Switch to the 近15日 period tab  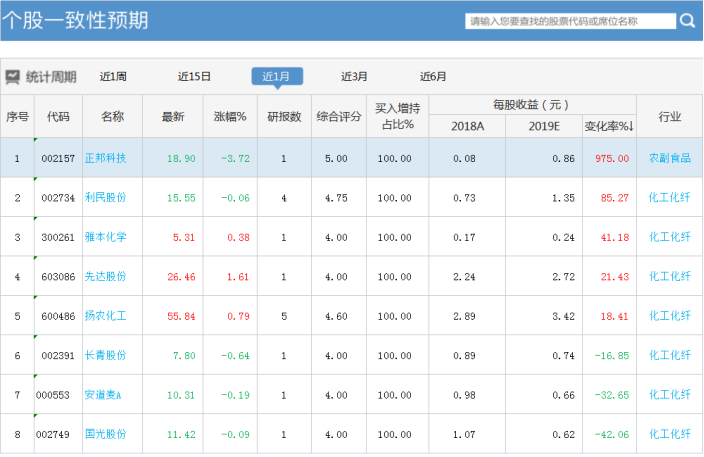pos(194,76)
